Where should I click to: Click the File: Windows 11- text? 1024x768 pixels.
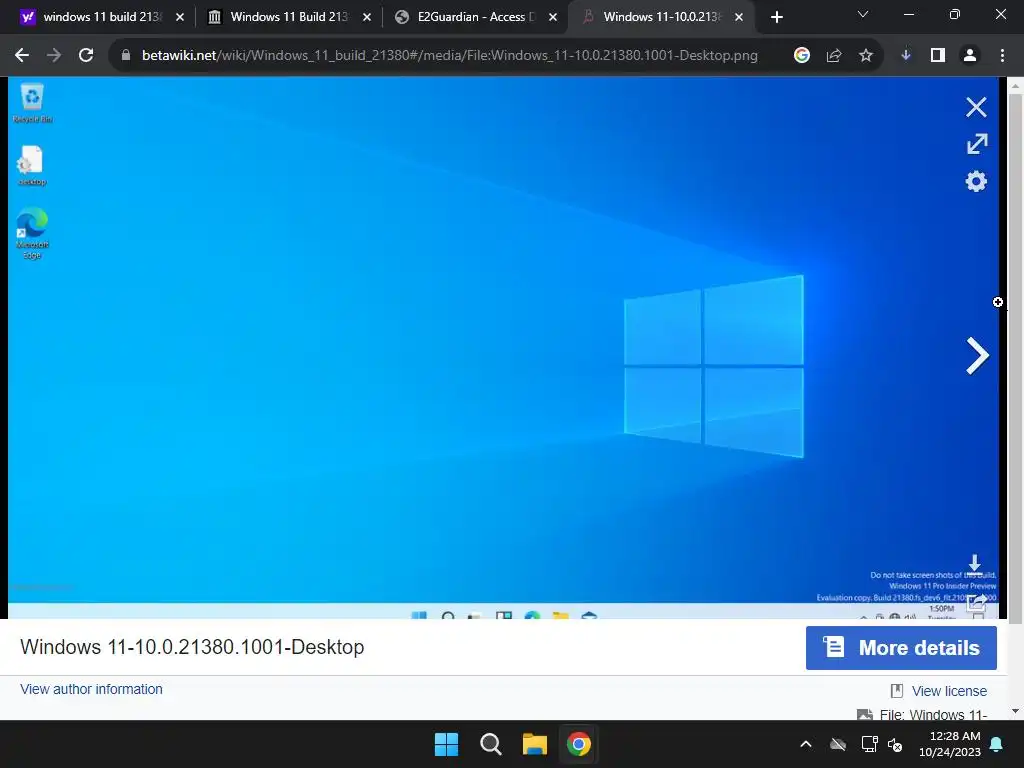[x=933, y=714]
